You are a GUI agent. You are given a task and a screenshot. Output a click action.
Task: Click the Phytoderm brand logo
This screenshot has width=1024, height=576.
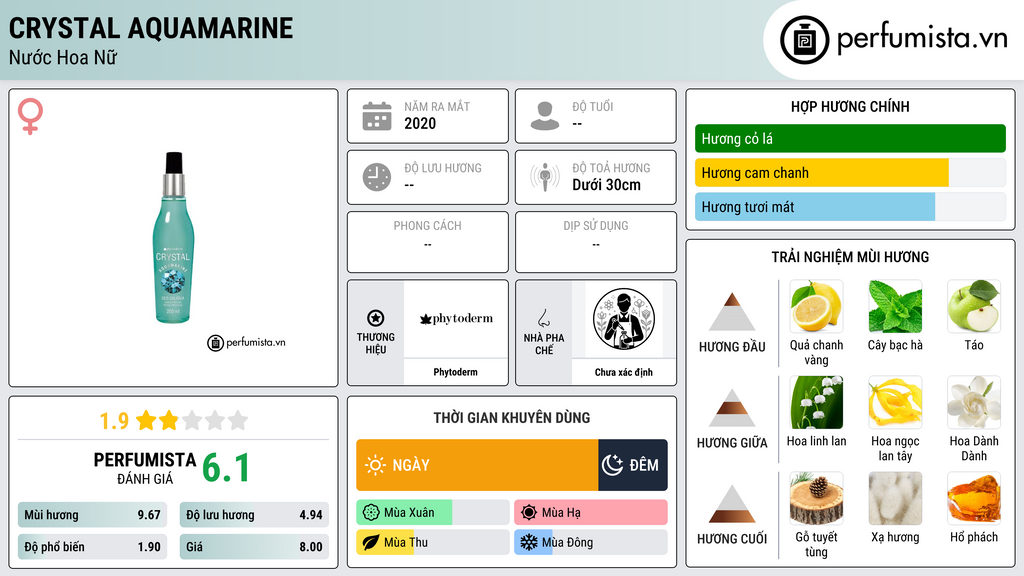coord(456,319)
